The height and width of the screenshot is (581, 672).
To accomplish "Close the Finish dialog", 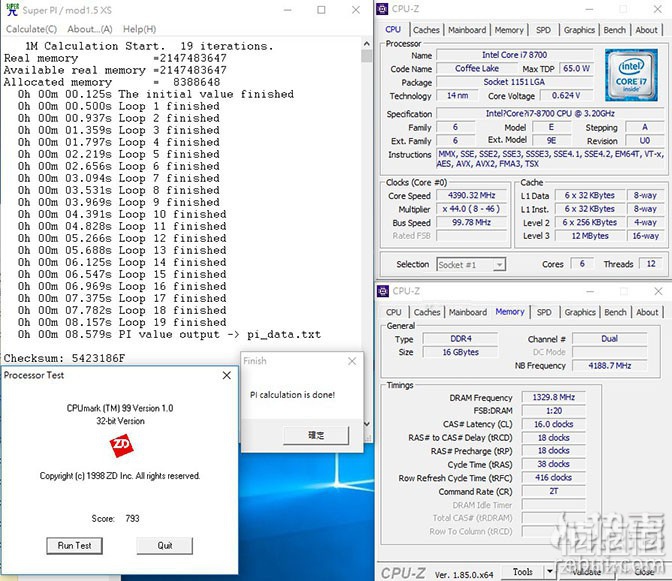I will [x=352, y=361].
